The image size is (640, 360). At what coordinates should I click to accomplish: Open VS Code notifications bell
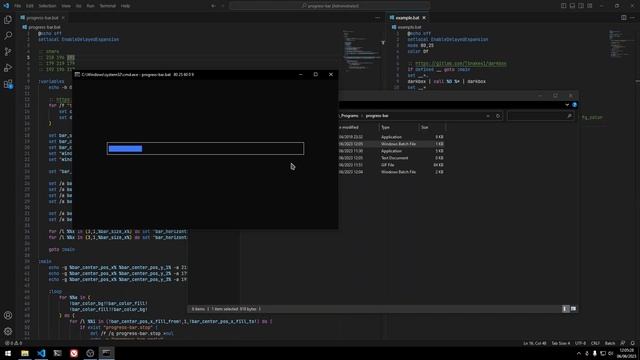[633, 343]
